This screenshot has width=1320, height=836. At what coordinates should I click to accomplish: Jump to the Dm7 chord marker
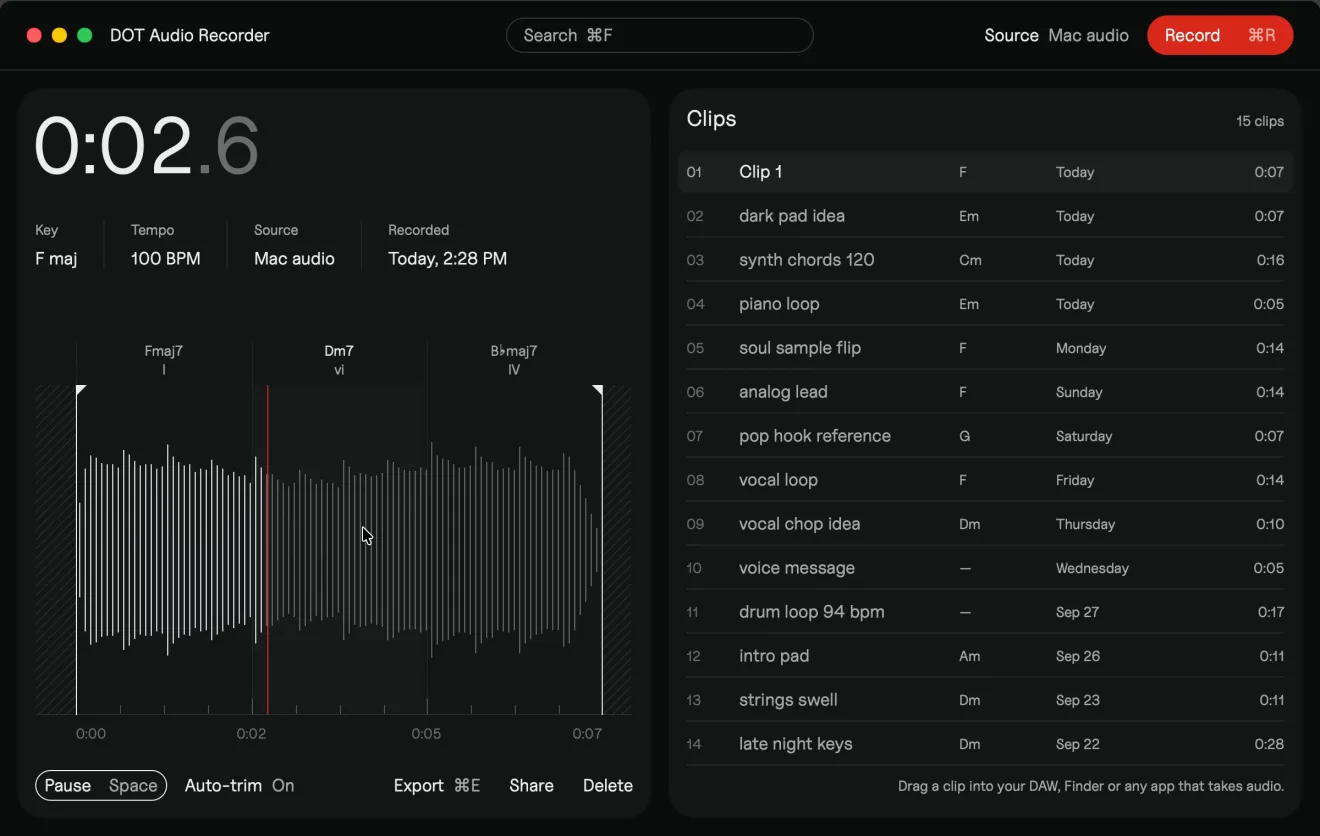pyautogui.click(x=339, y=360)
